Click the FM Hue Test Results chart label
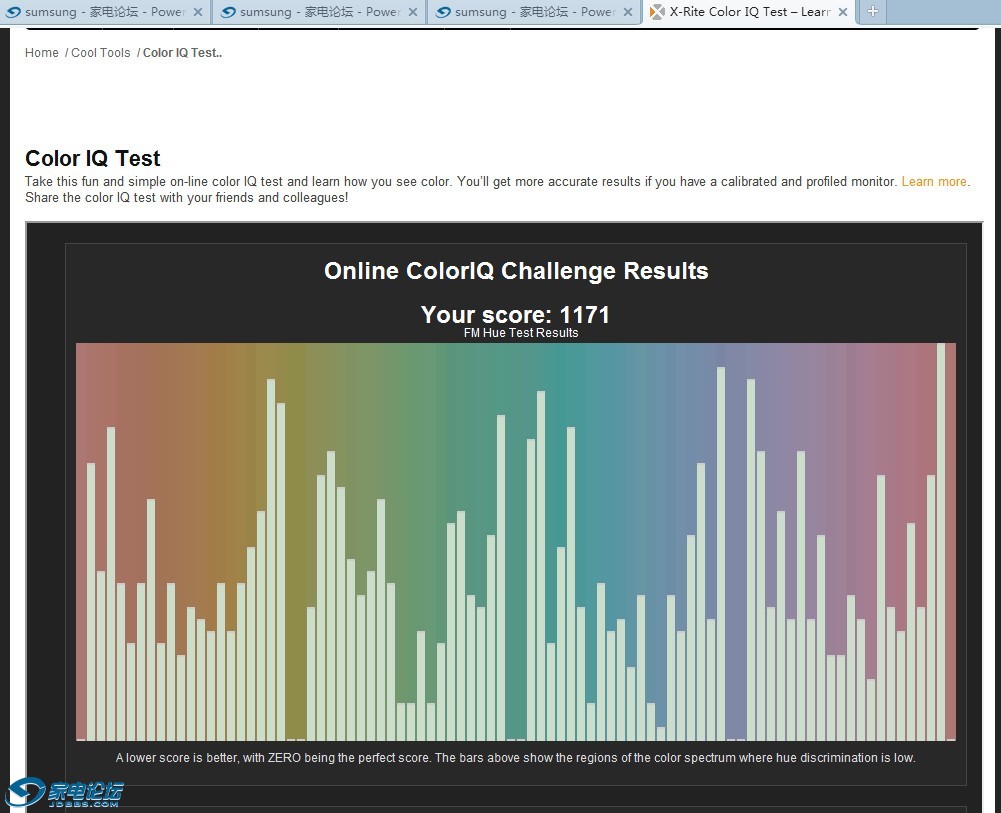Screen dimensions: 1001x813 pyautogui.click(x=521, y=333)
